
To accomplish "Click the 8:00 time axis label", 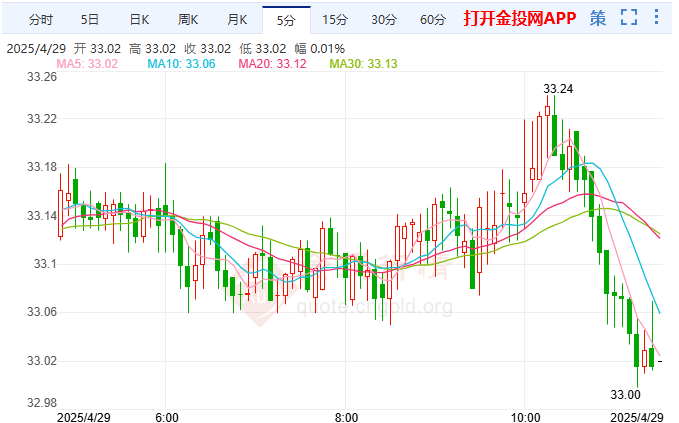I will pos(346,417).
